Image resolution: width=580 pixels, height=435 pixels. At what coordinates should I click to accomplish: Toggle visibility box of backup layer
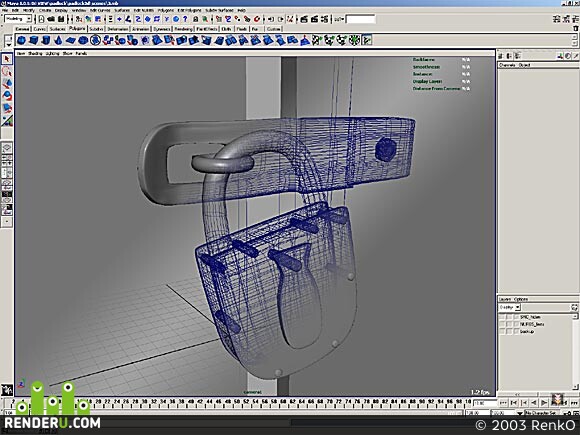(x=502, y=332)
